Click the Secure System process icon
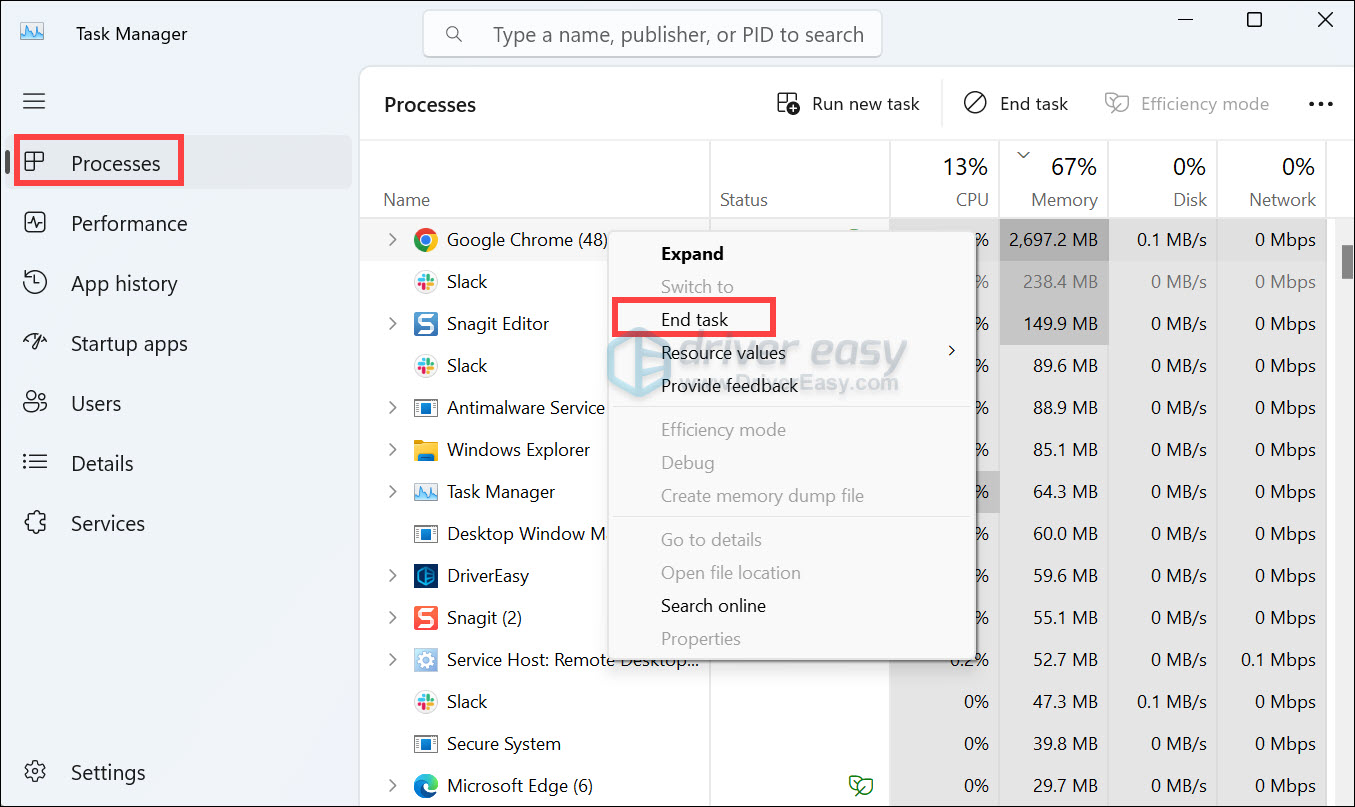Screen dimensions: 1355x807 tap(426, 744)
